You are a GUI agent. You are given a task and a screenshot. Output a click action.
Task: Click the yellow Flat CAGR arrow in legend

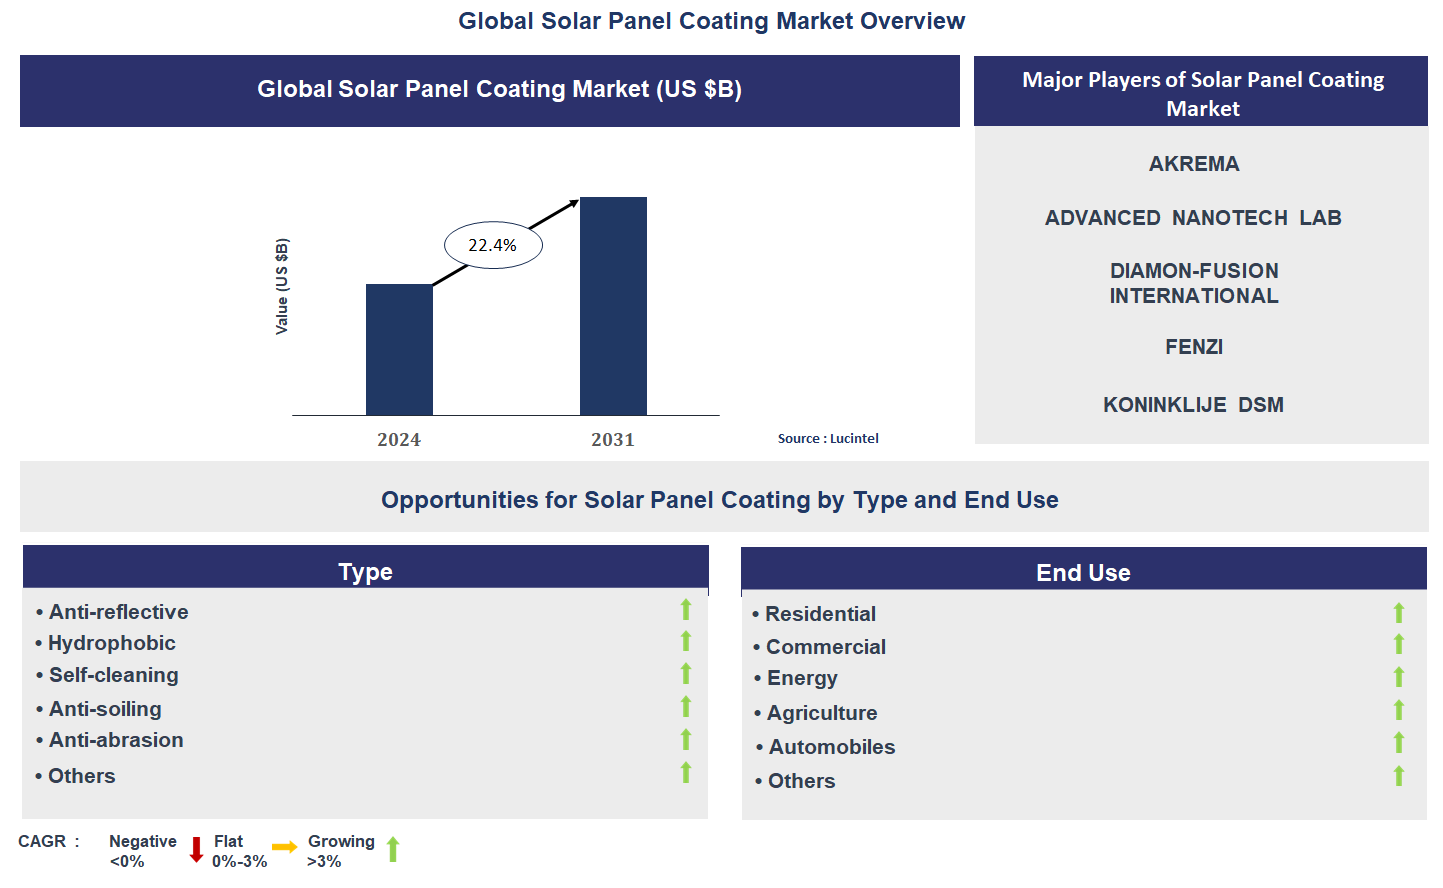pyautogui.click(x=285, y=848)
